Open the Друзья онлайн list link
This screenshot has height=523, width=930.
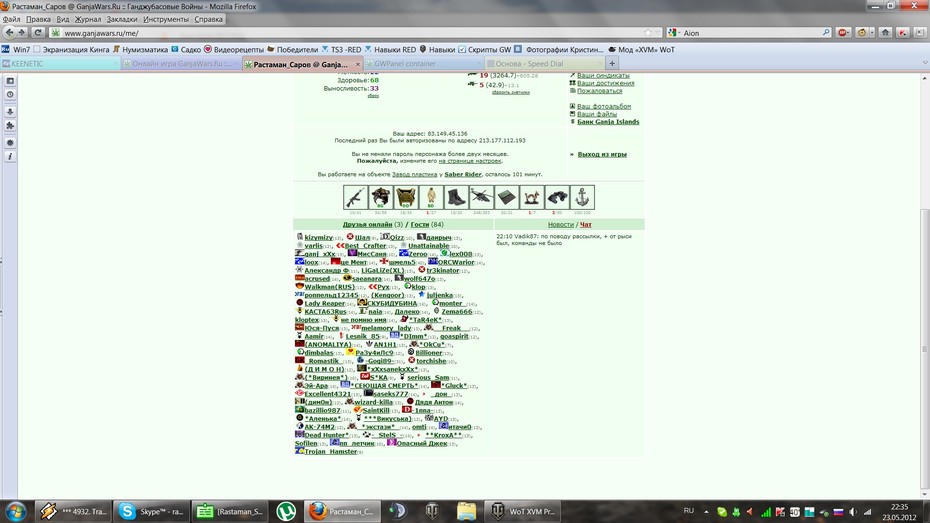point(367,224)
